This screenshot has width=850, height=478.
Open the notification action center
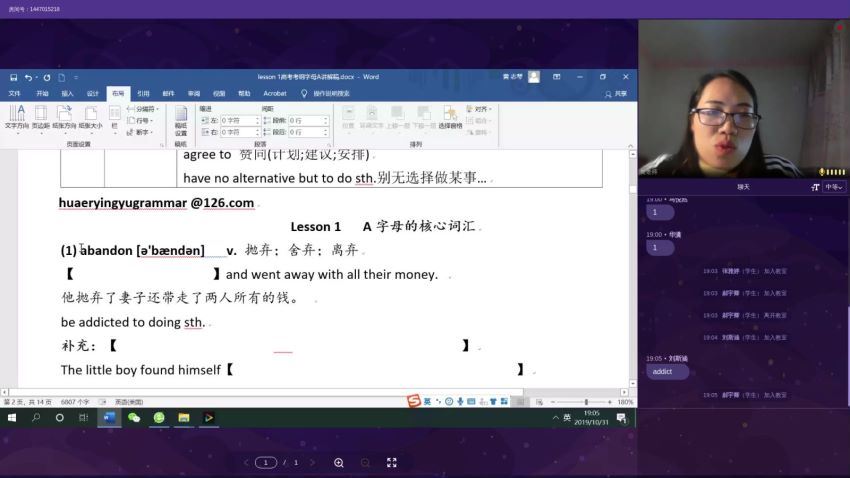[621, 418]
